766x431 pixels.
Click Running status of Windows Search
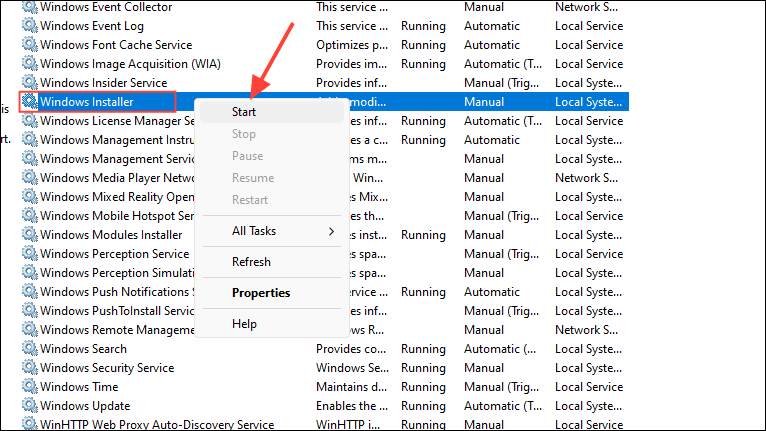click(x=423, y=349)
